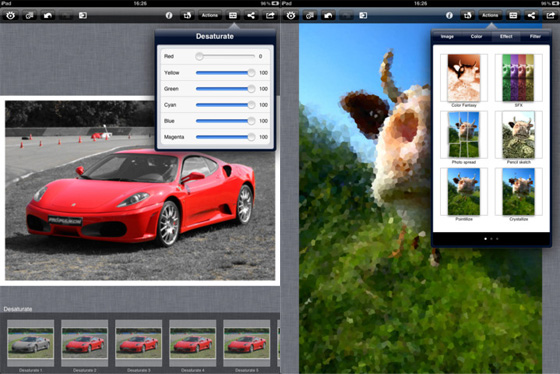Switch to the Filter tab

(x=535, y=36)
